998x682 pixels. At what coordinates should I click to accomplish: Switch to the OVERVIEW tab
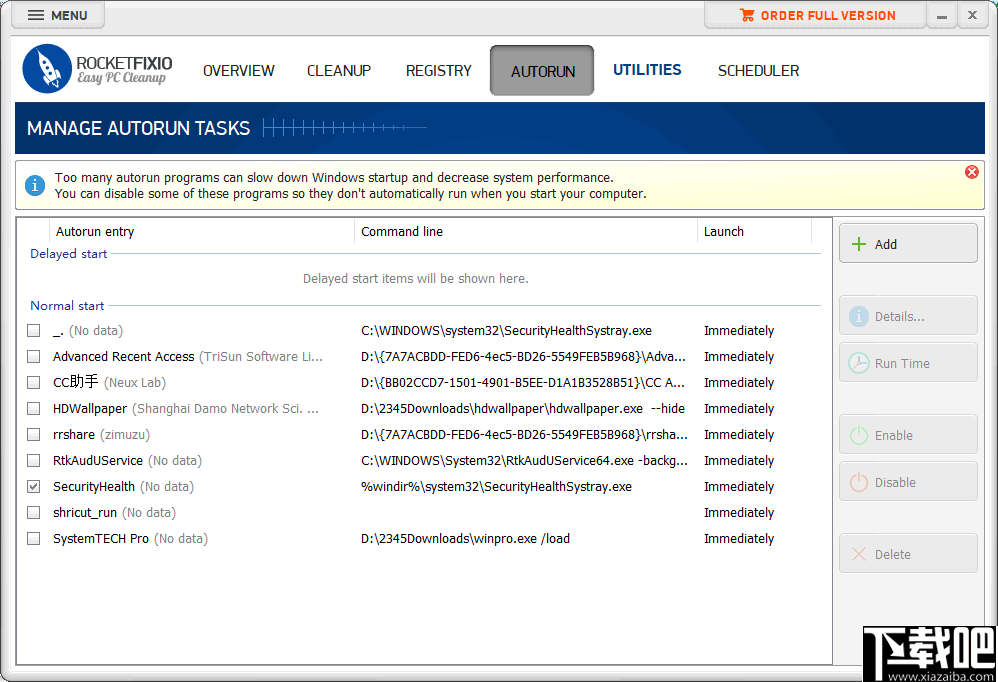pos(239,71)
